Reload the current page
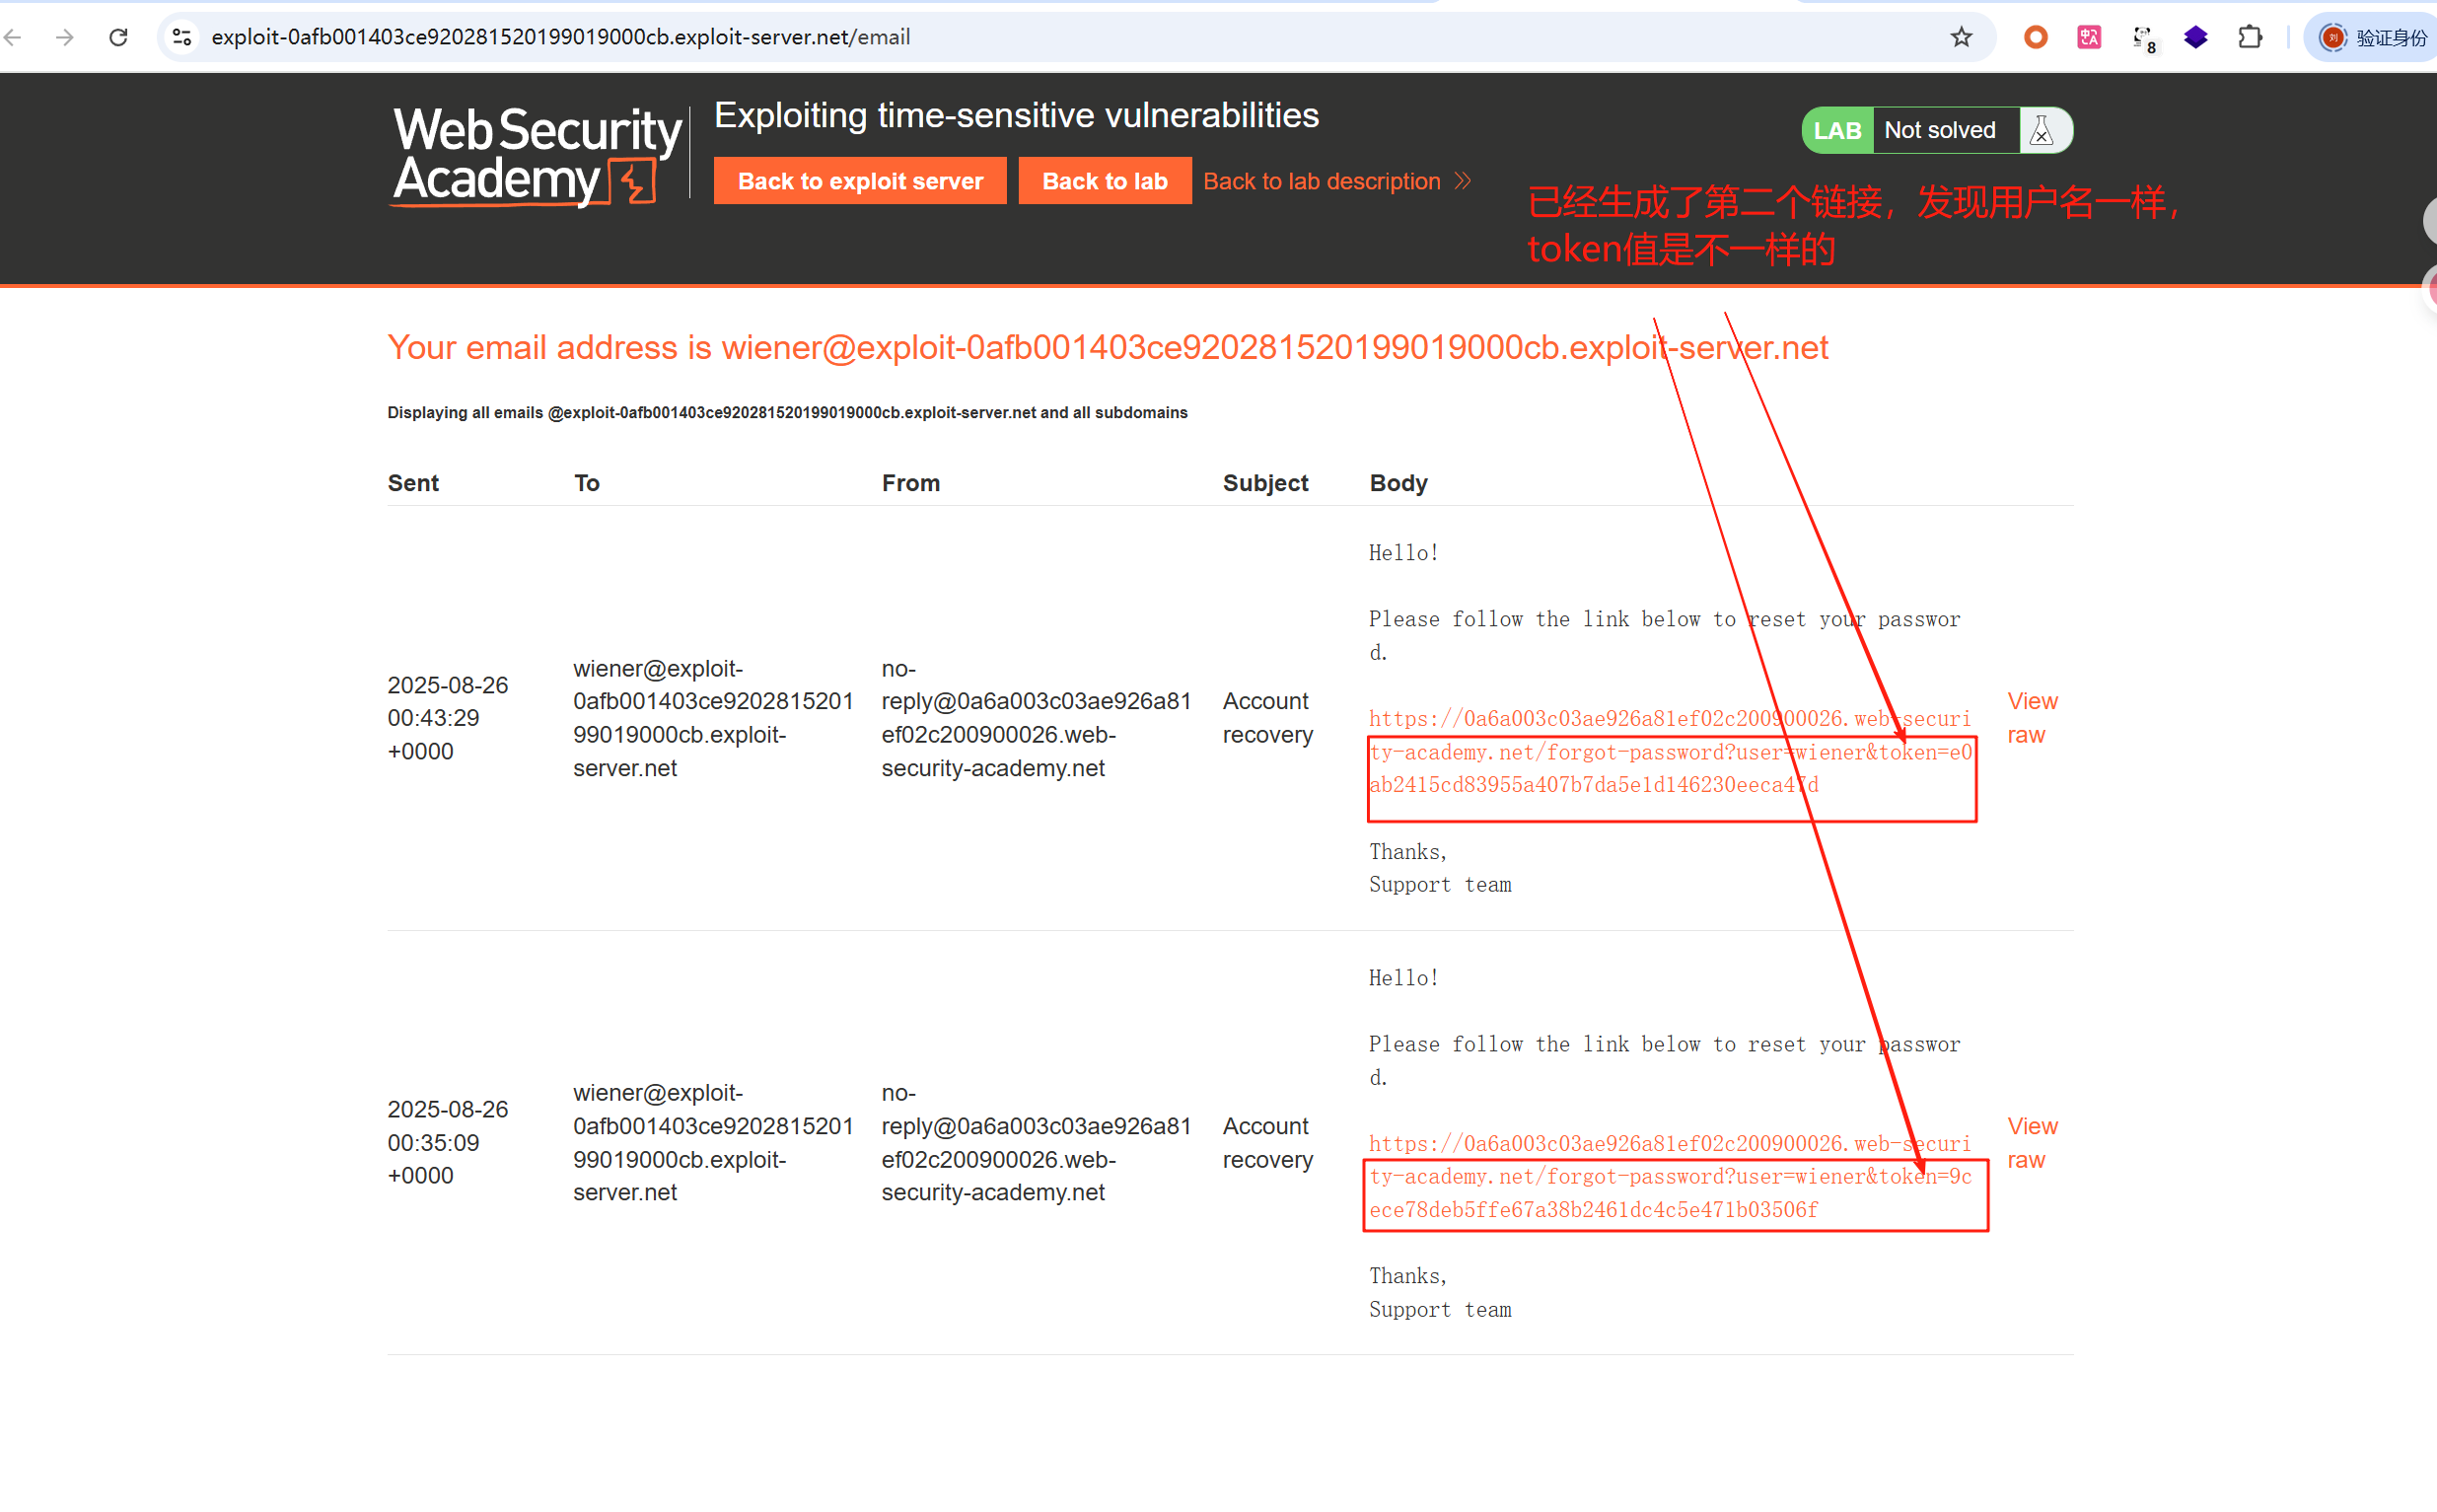The image size is (2437, 1512). coord(118,37)
